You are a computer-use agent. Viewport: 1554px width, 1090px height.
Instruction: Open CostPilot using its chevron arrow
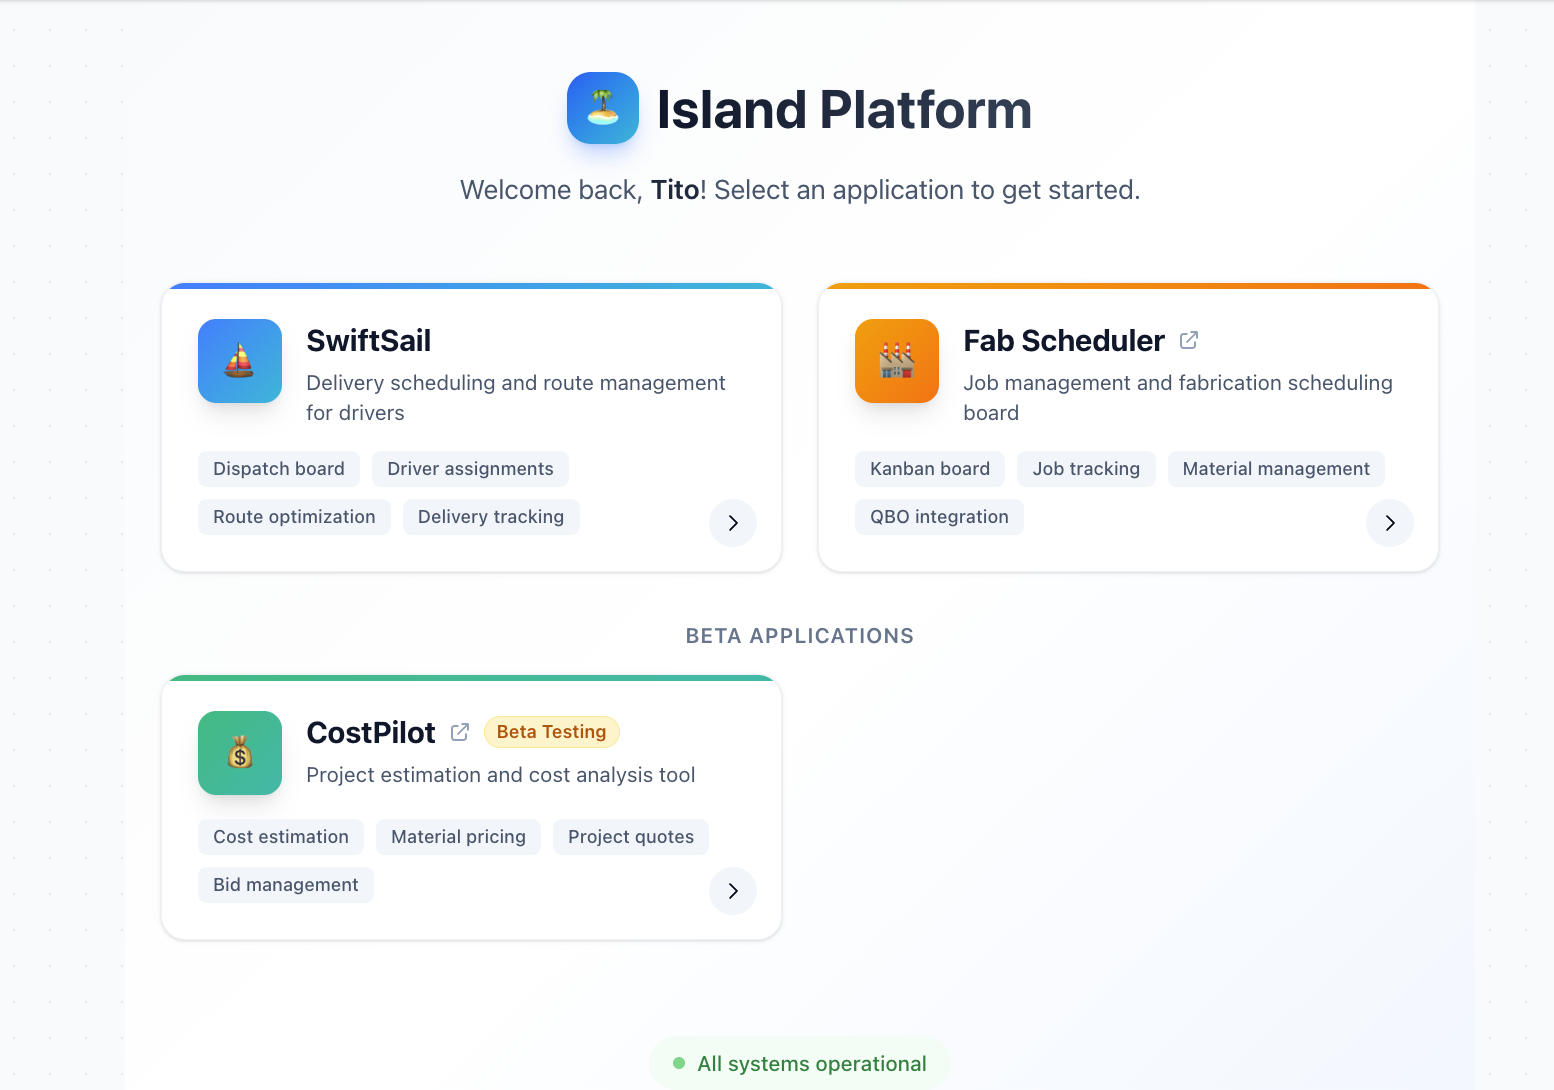[x=733, y=891]
